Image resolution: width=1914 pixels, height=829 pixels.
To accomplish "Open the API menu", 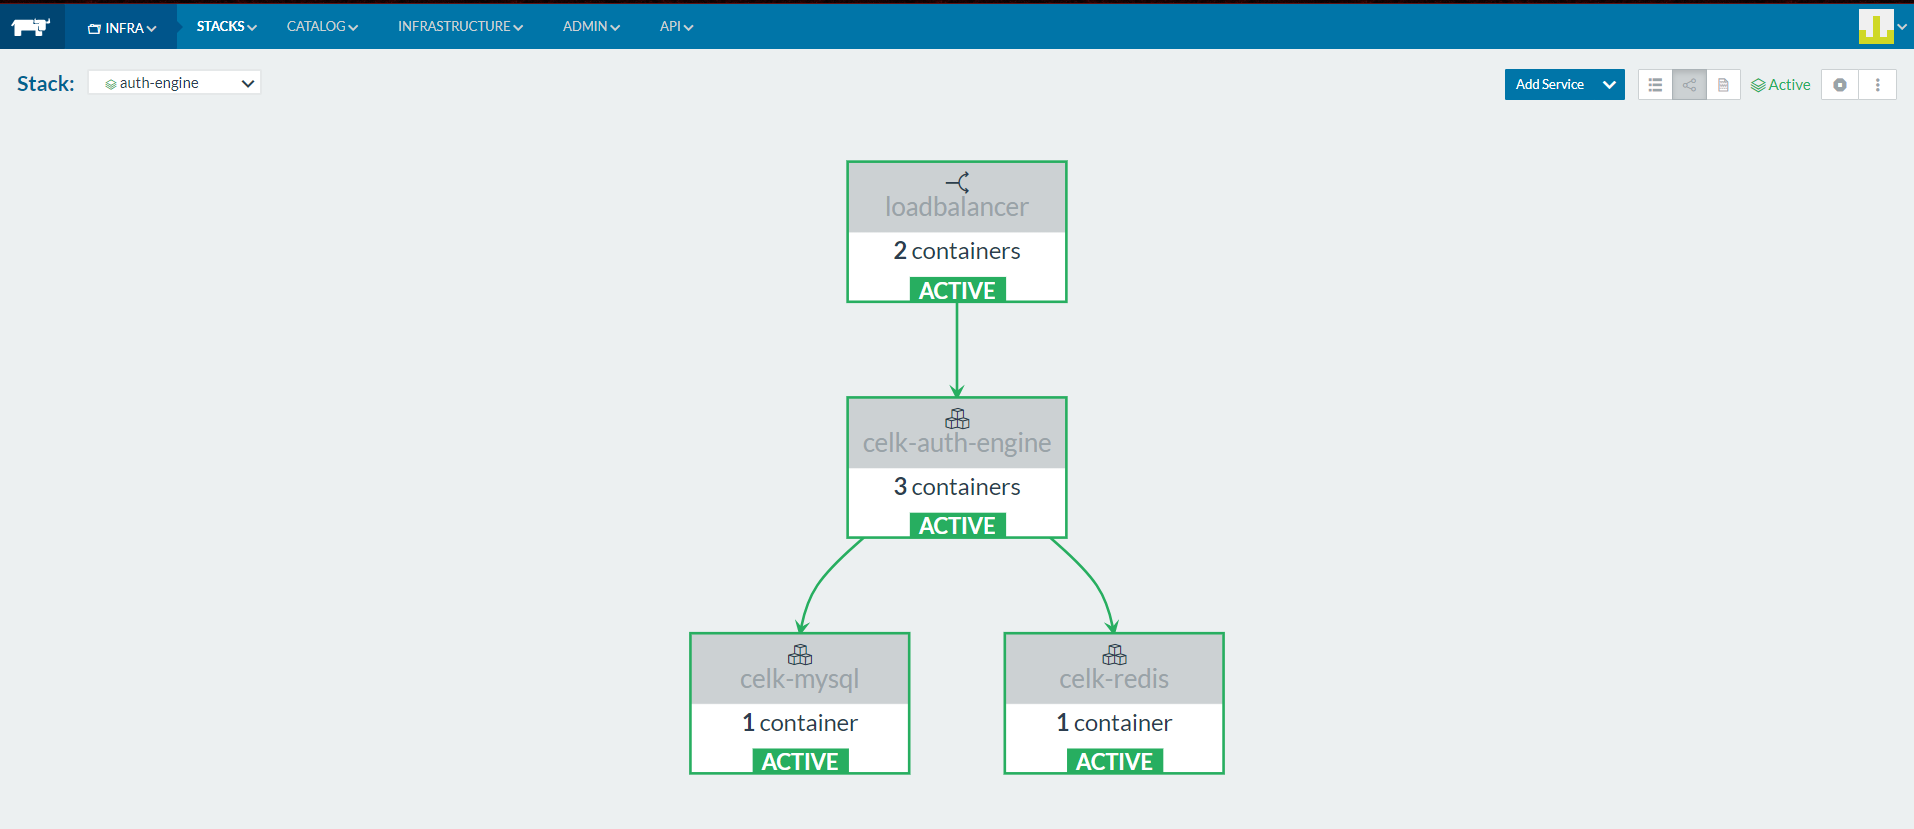I will tap(676, 26).
